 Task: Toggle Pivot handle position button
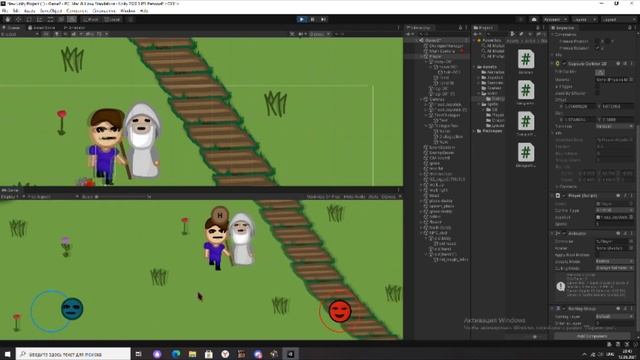(x=90, y=19)
